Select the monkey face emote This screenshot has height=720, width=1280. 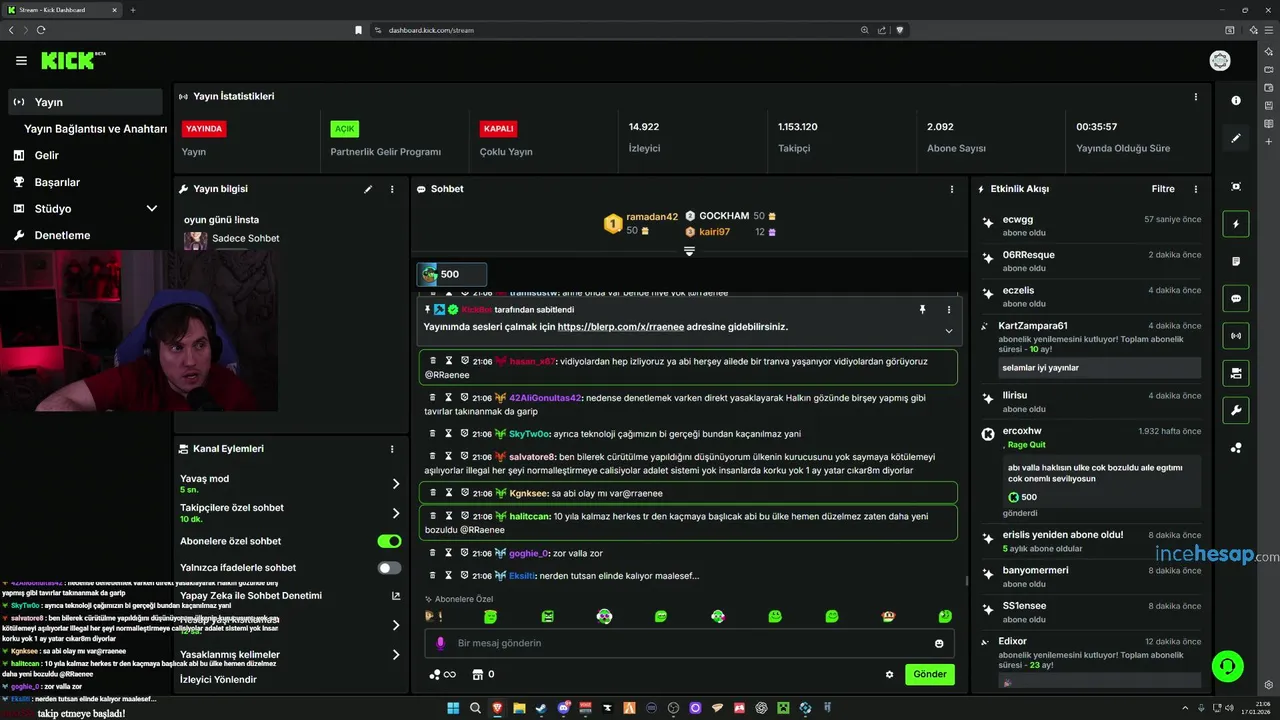pos(889,617)
